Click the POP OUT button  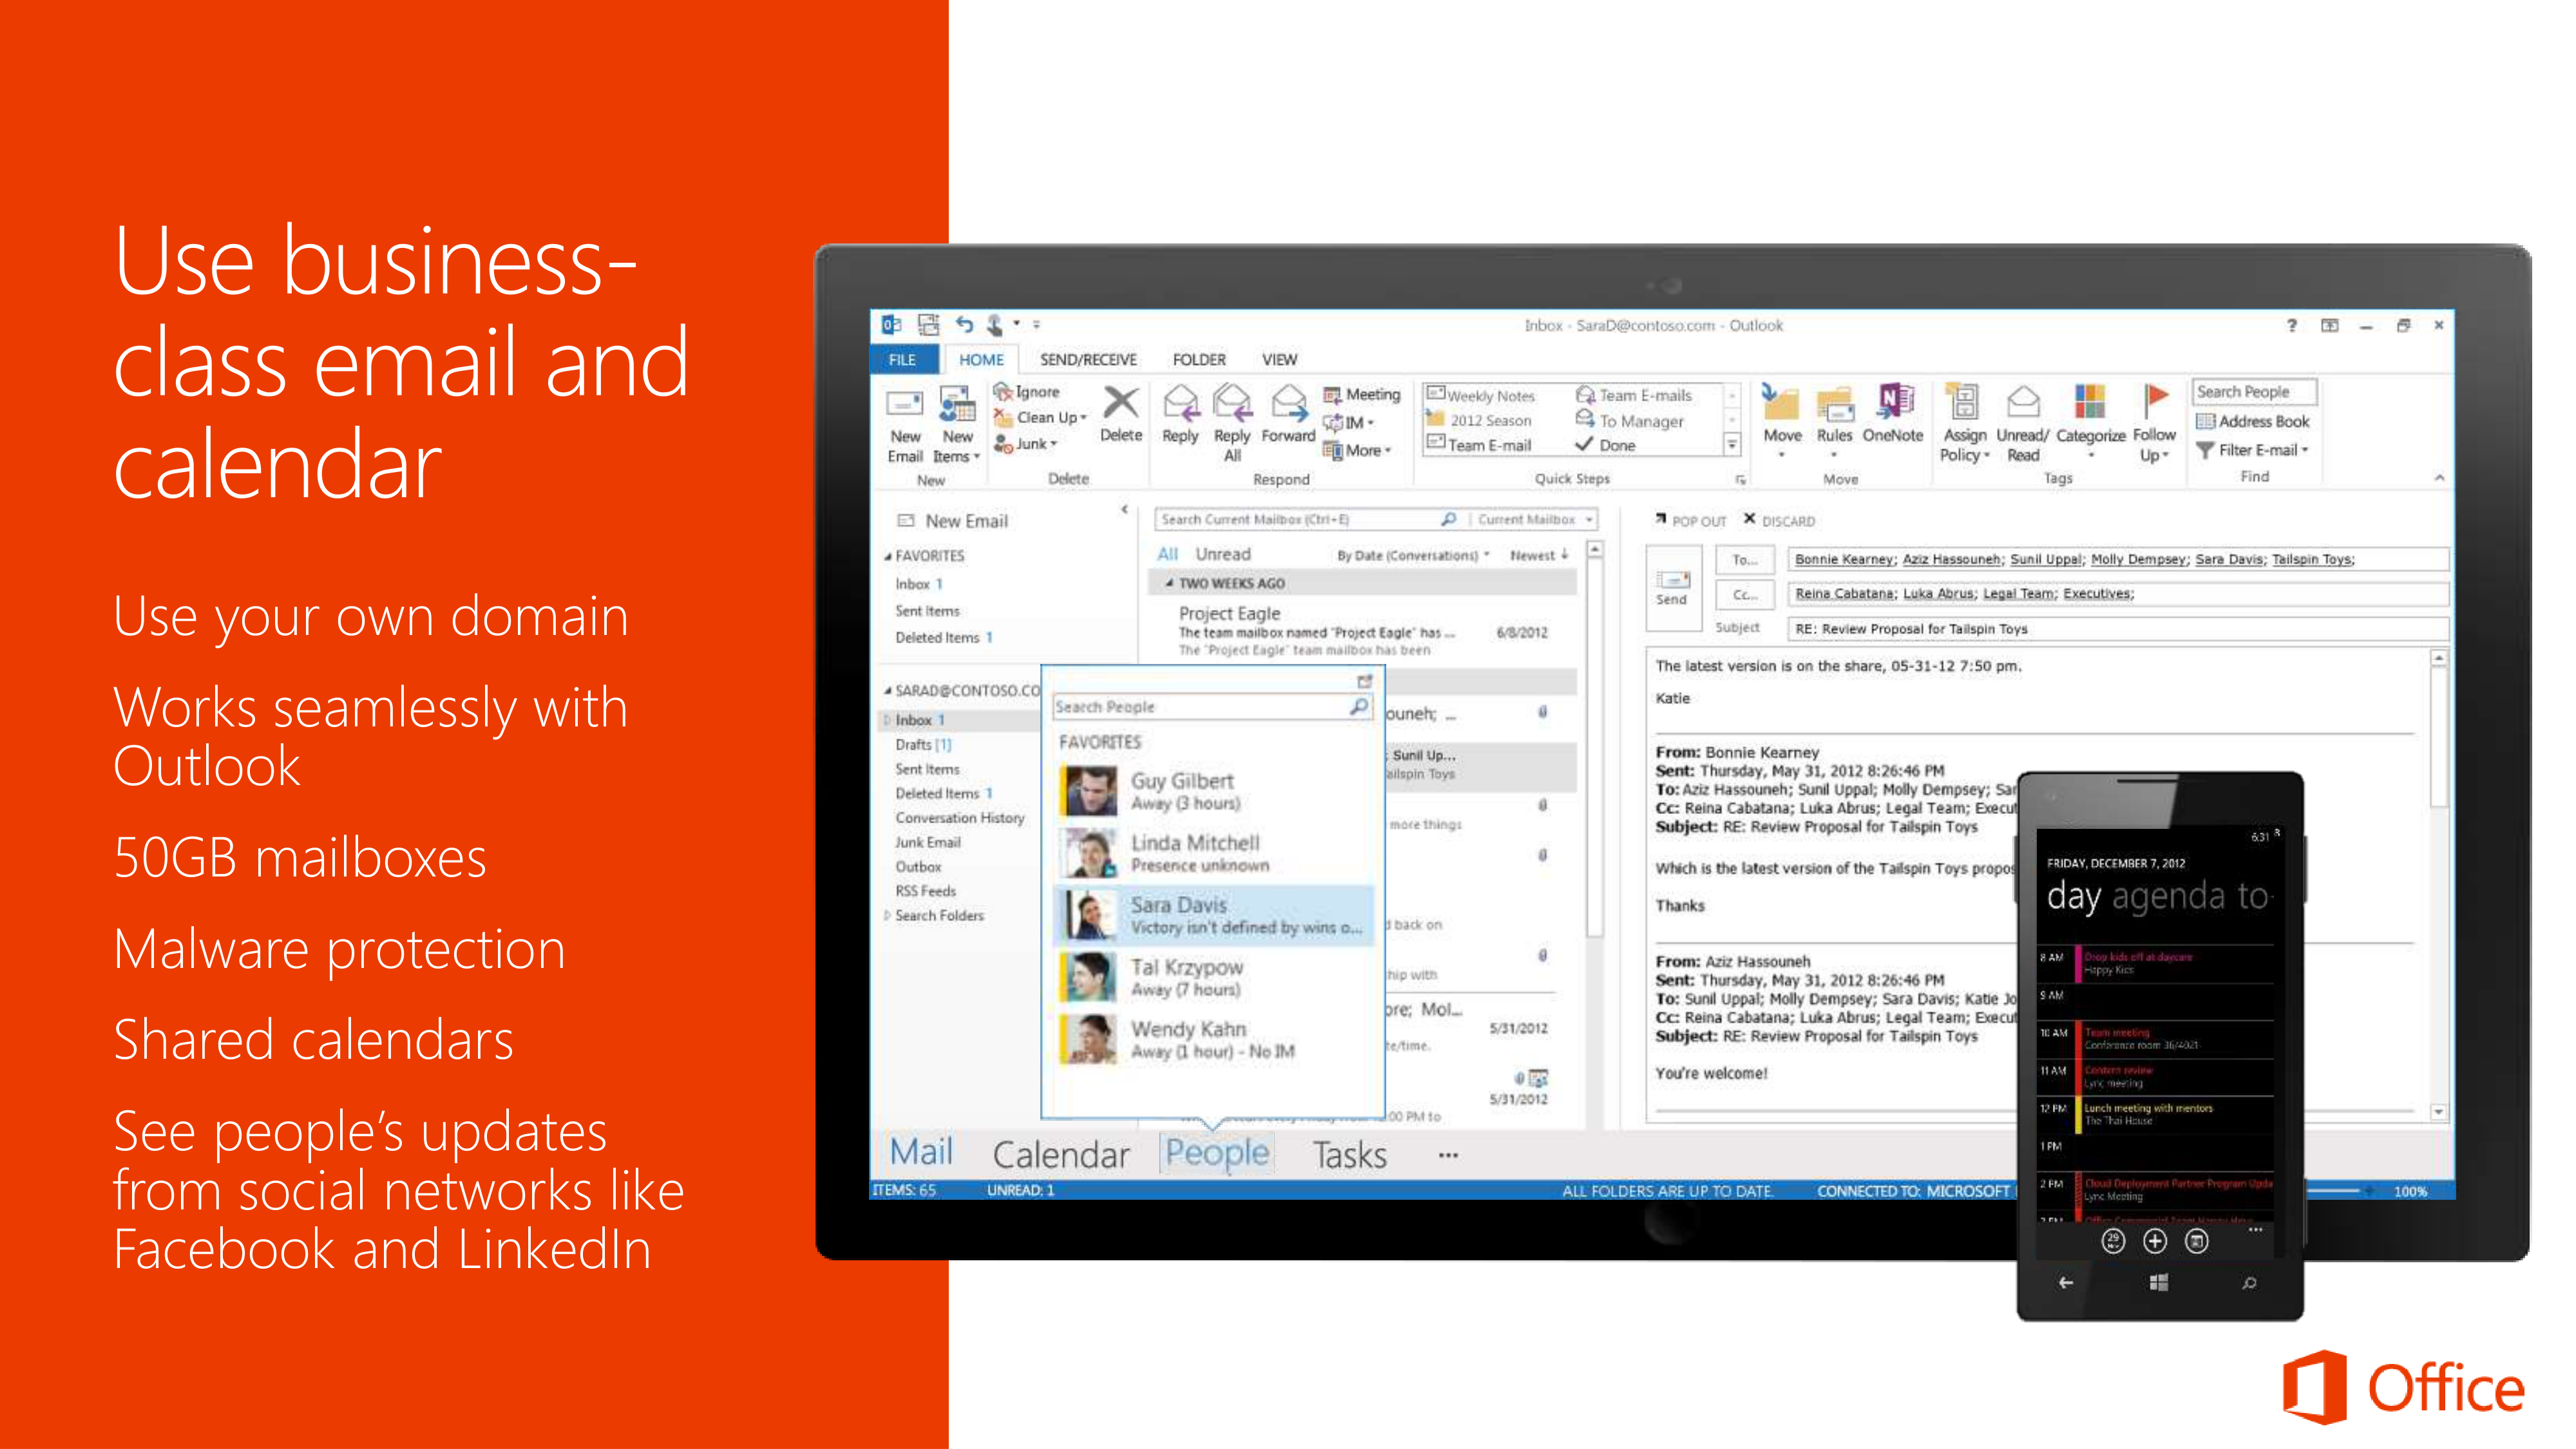[x=1690, y=521]
